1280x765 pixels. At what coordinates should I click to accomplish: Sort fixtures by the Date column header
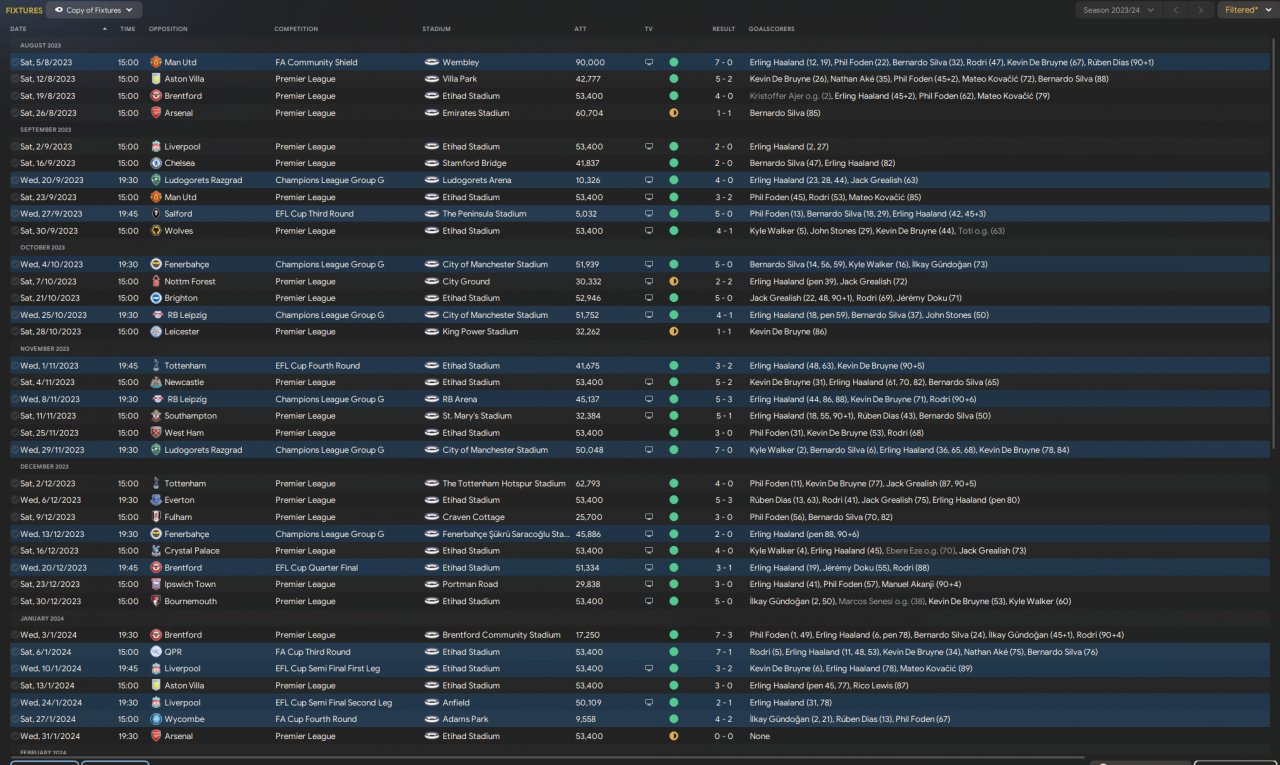[18, 29]
